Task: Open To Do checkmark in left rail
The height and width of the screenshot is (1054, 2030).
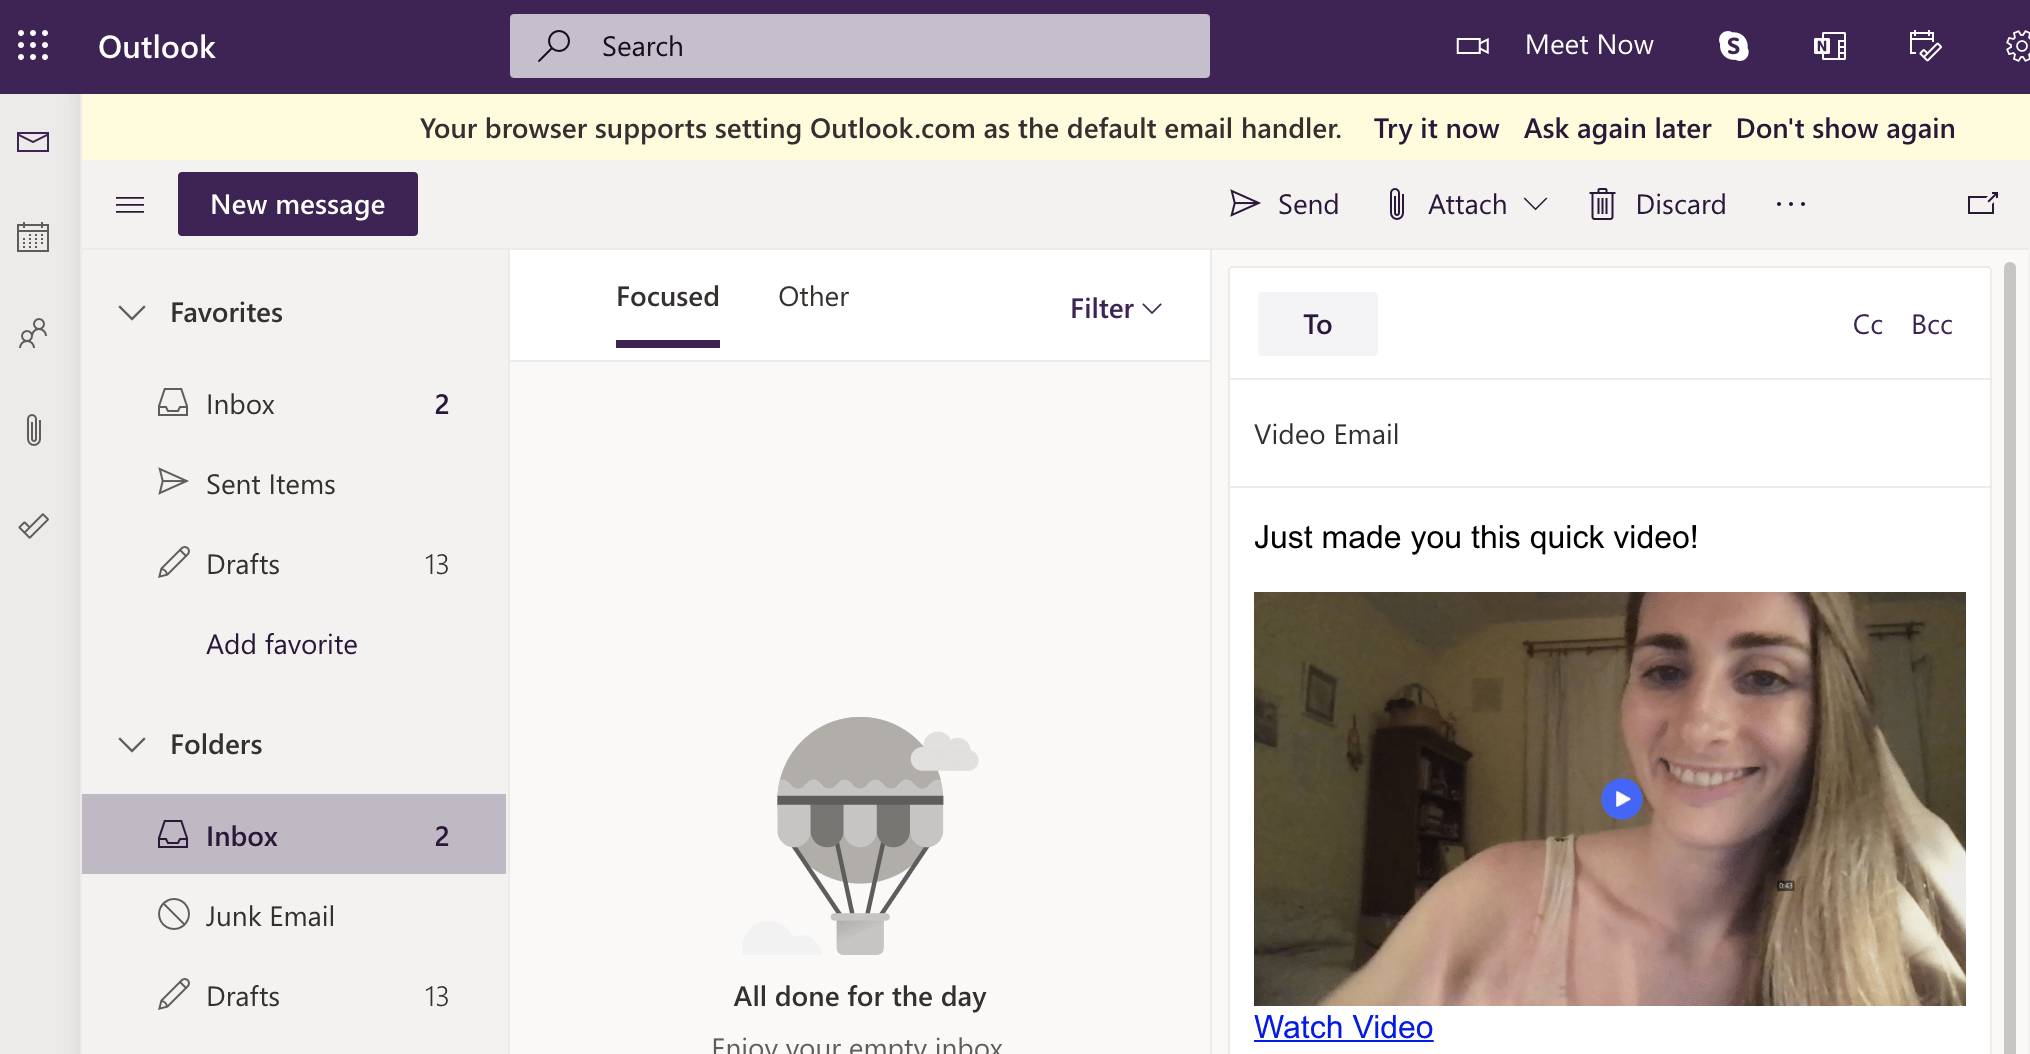Action: point(33,526)
